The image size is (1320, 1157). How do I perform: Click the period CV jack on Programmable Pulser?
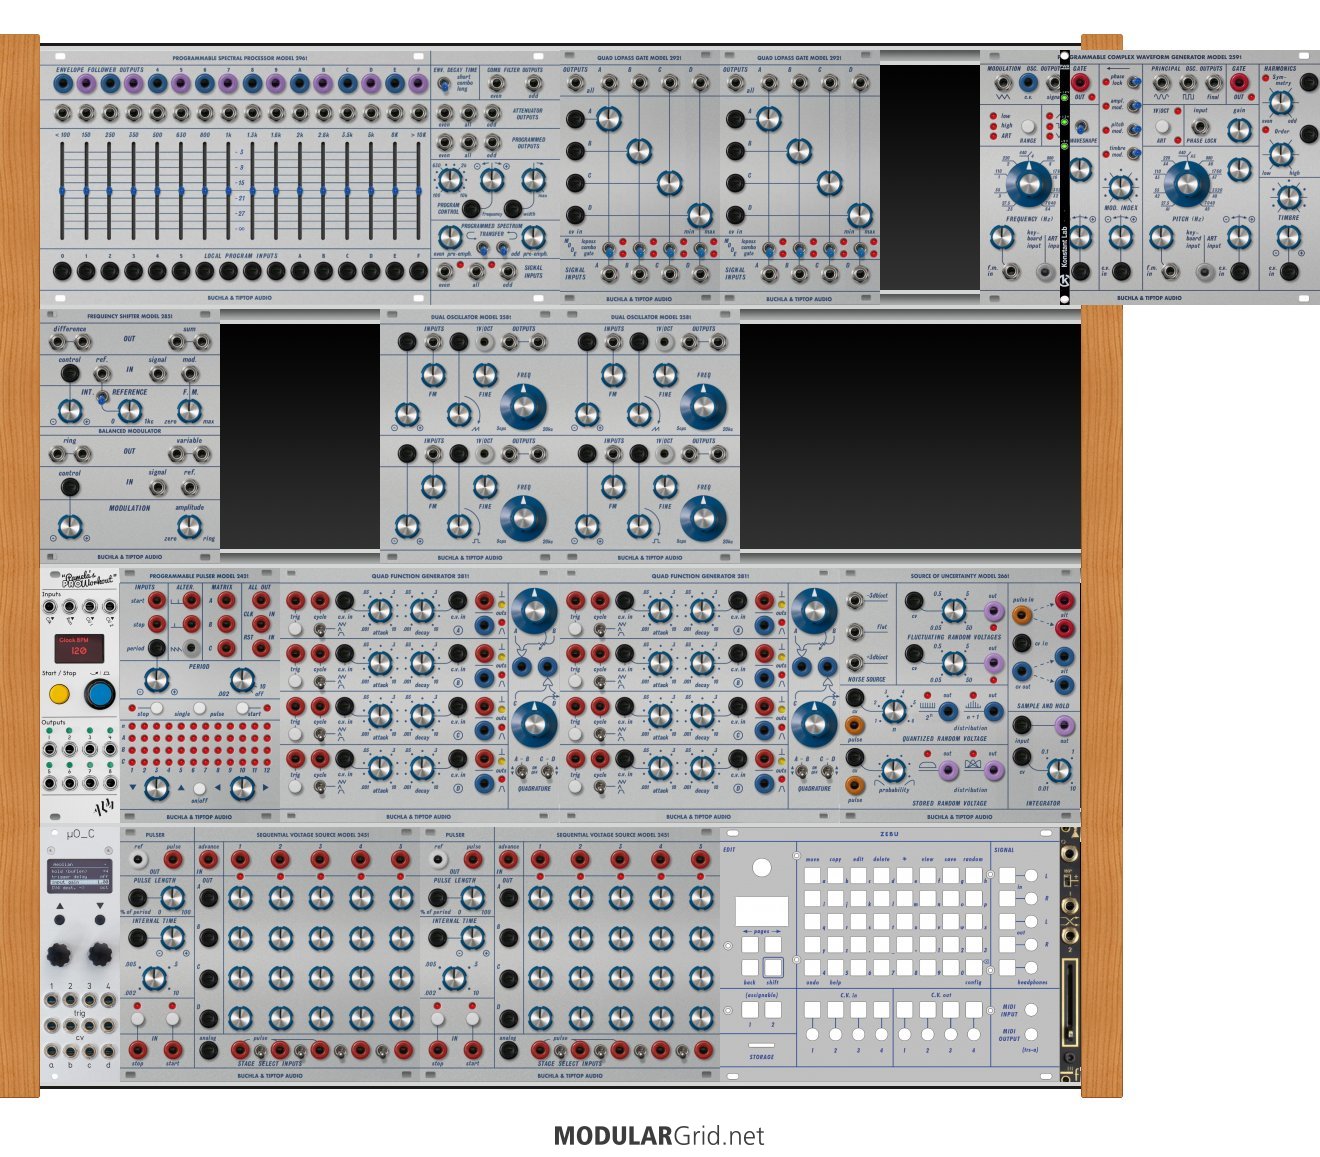click(157, 648)
